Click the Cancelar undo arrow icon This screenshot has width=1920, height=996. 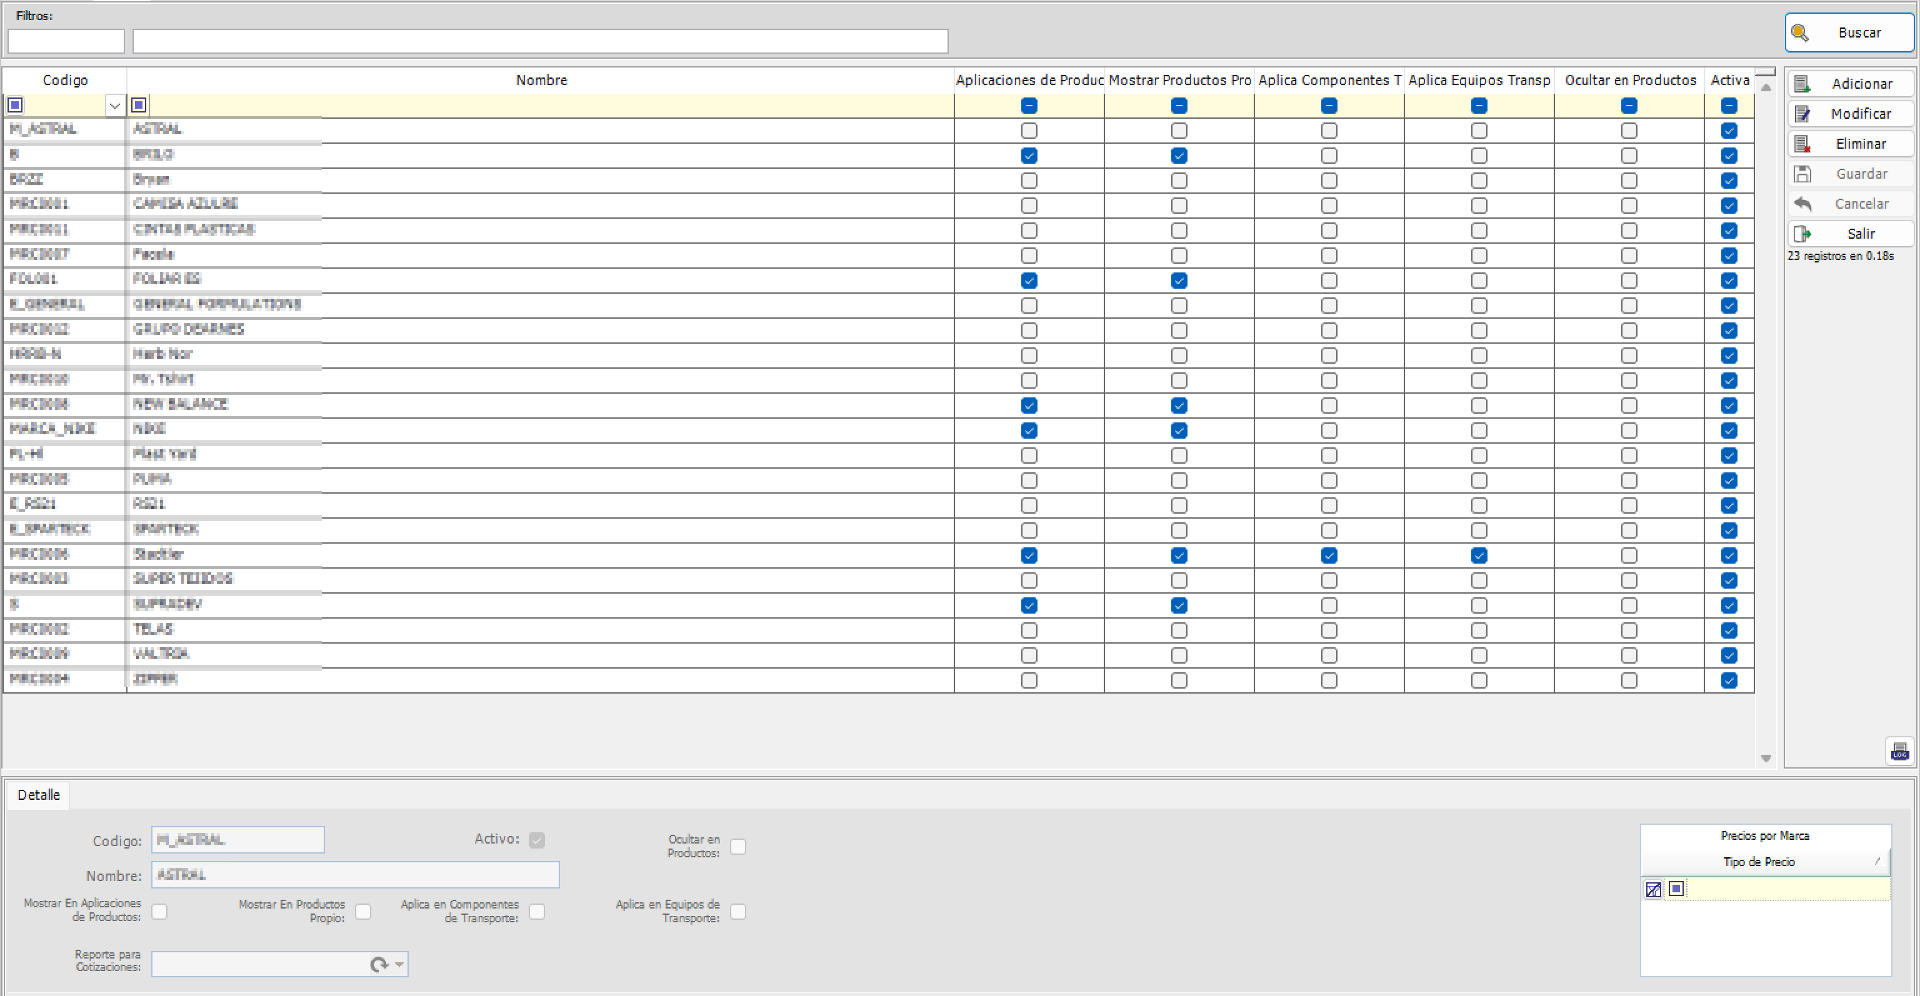1805,203
